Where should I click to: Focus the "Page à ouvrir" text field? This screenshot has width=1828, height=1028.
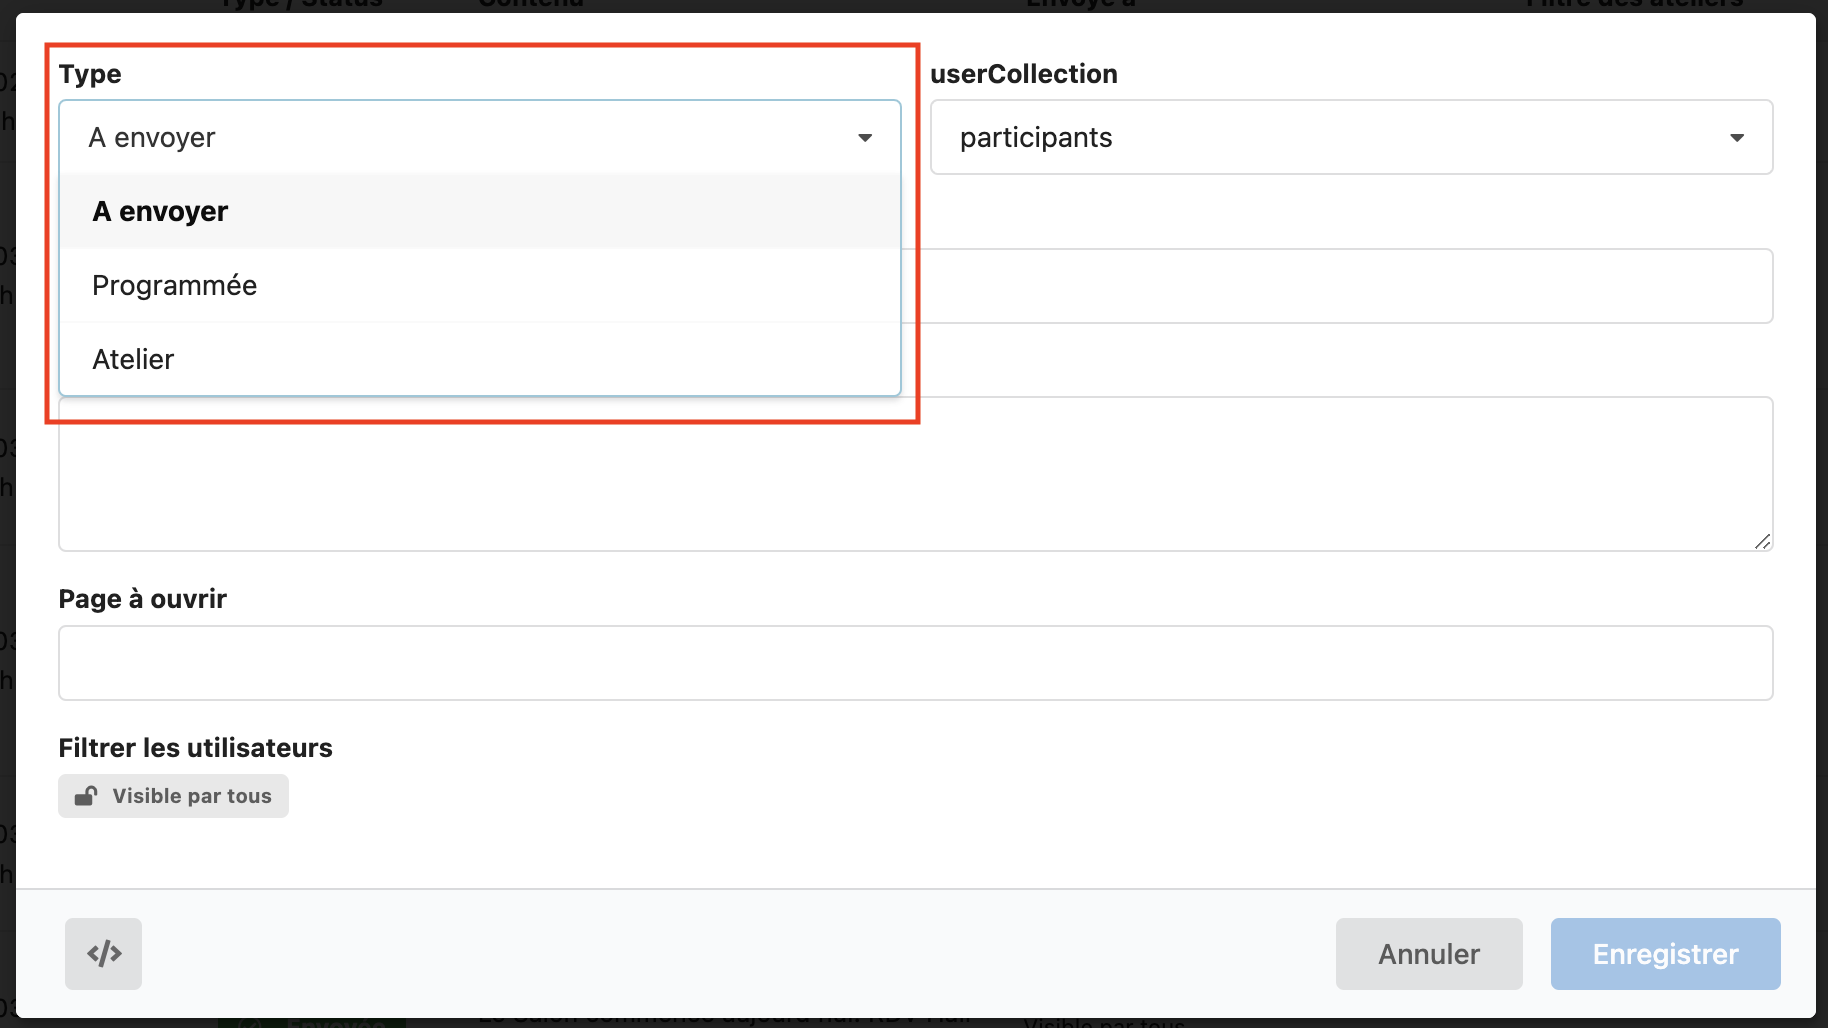coord(915,663)
